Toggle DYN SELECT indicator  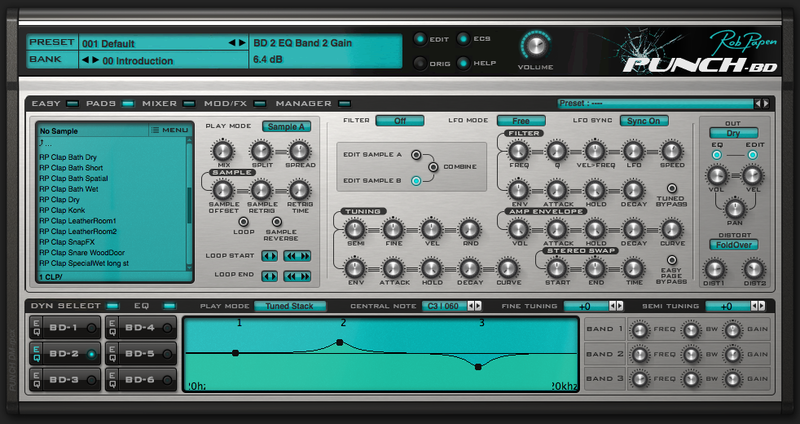tap(112, 306)
